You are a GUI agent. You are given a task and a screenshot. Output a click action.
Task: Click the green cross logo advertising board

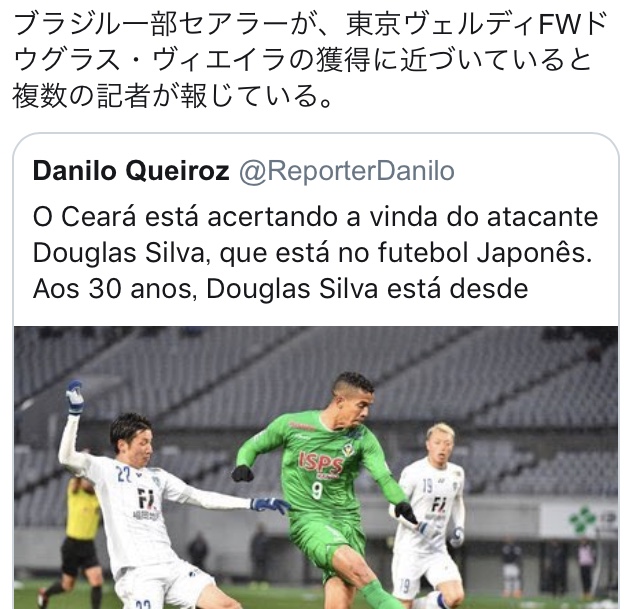click(x=580, y=519)
